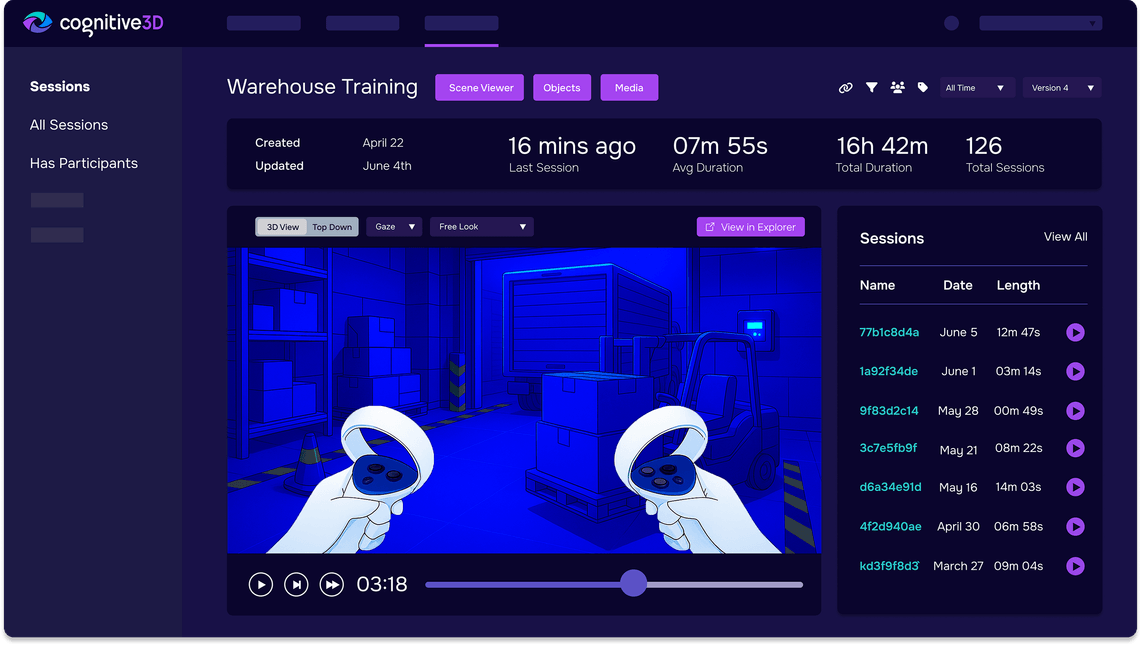
Task: Select the tag icon next to participants
Action: (x=923, y=88)
